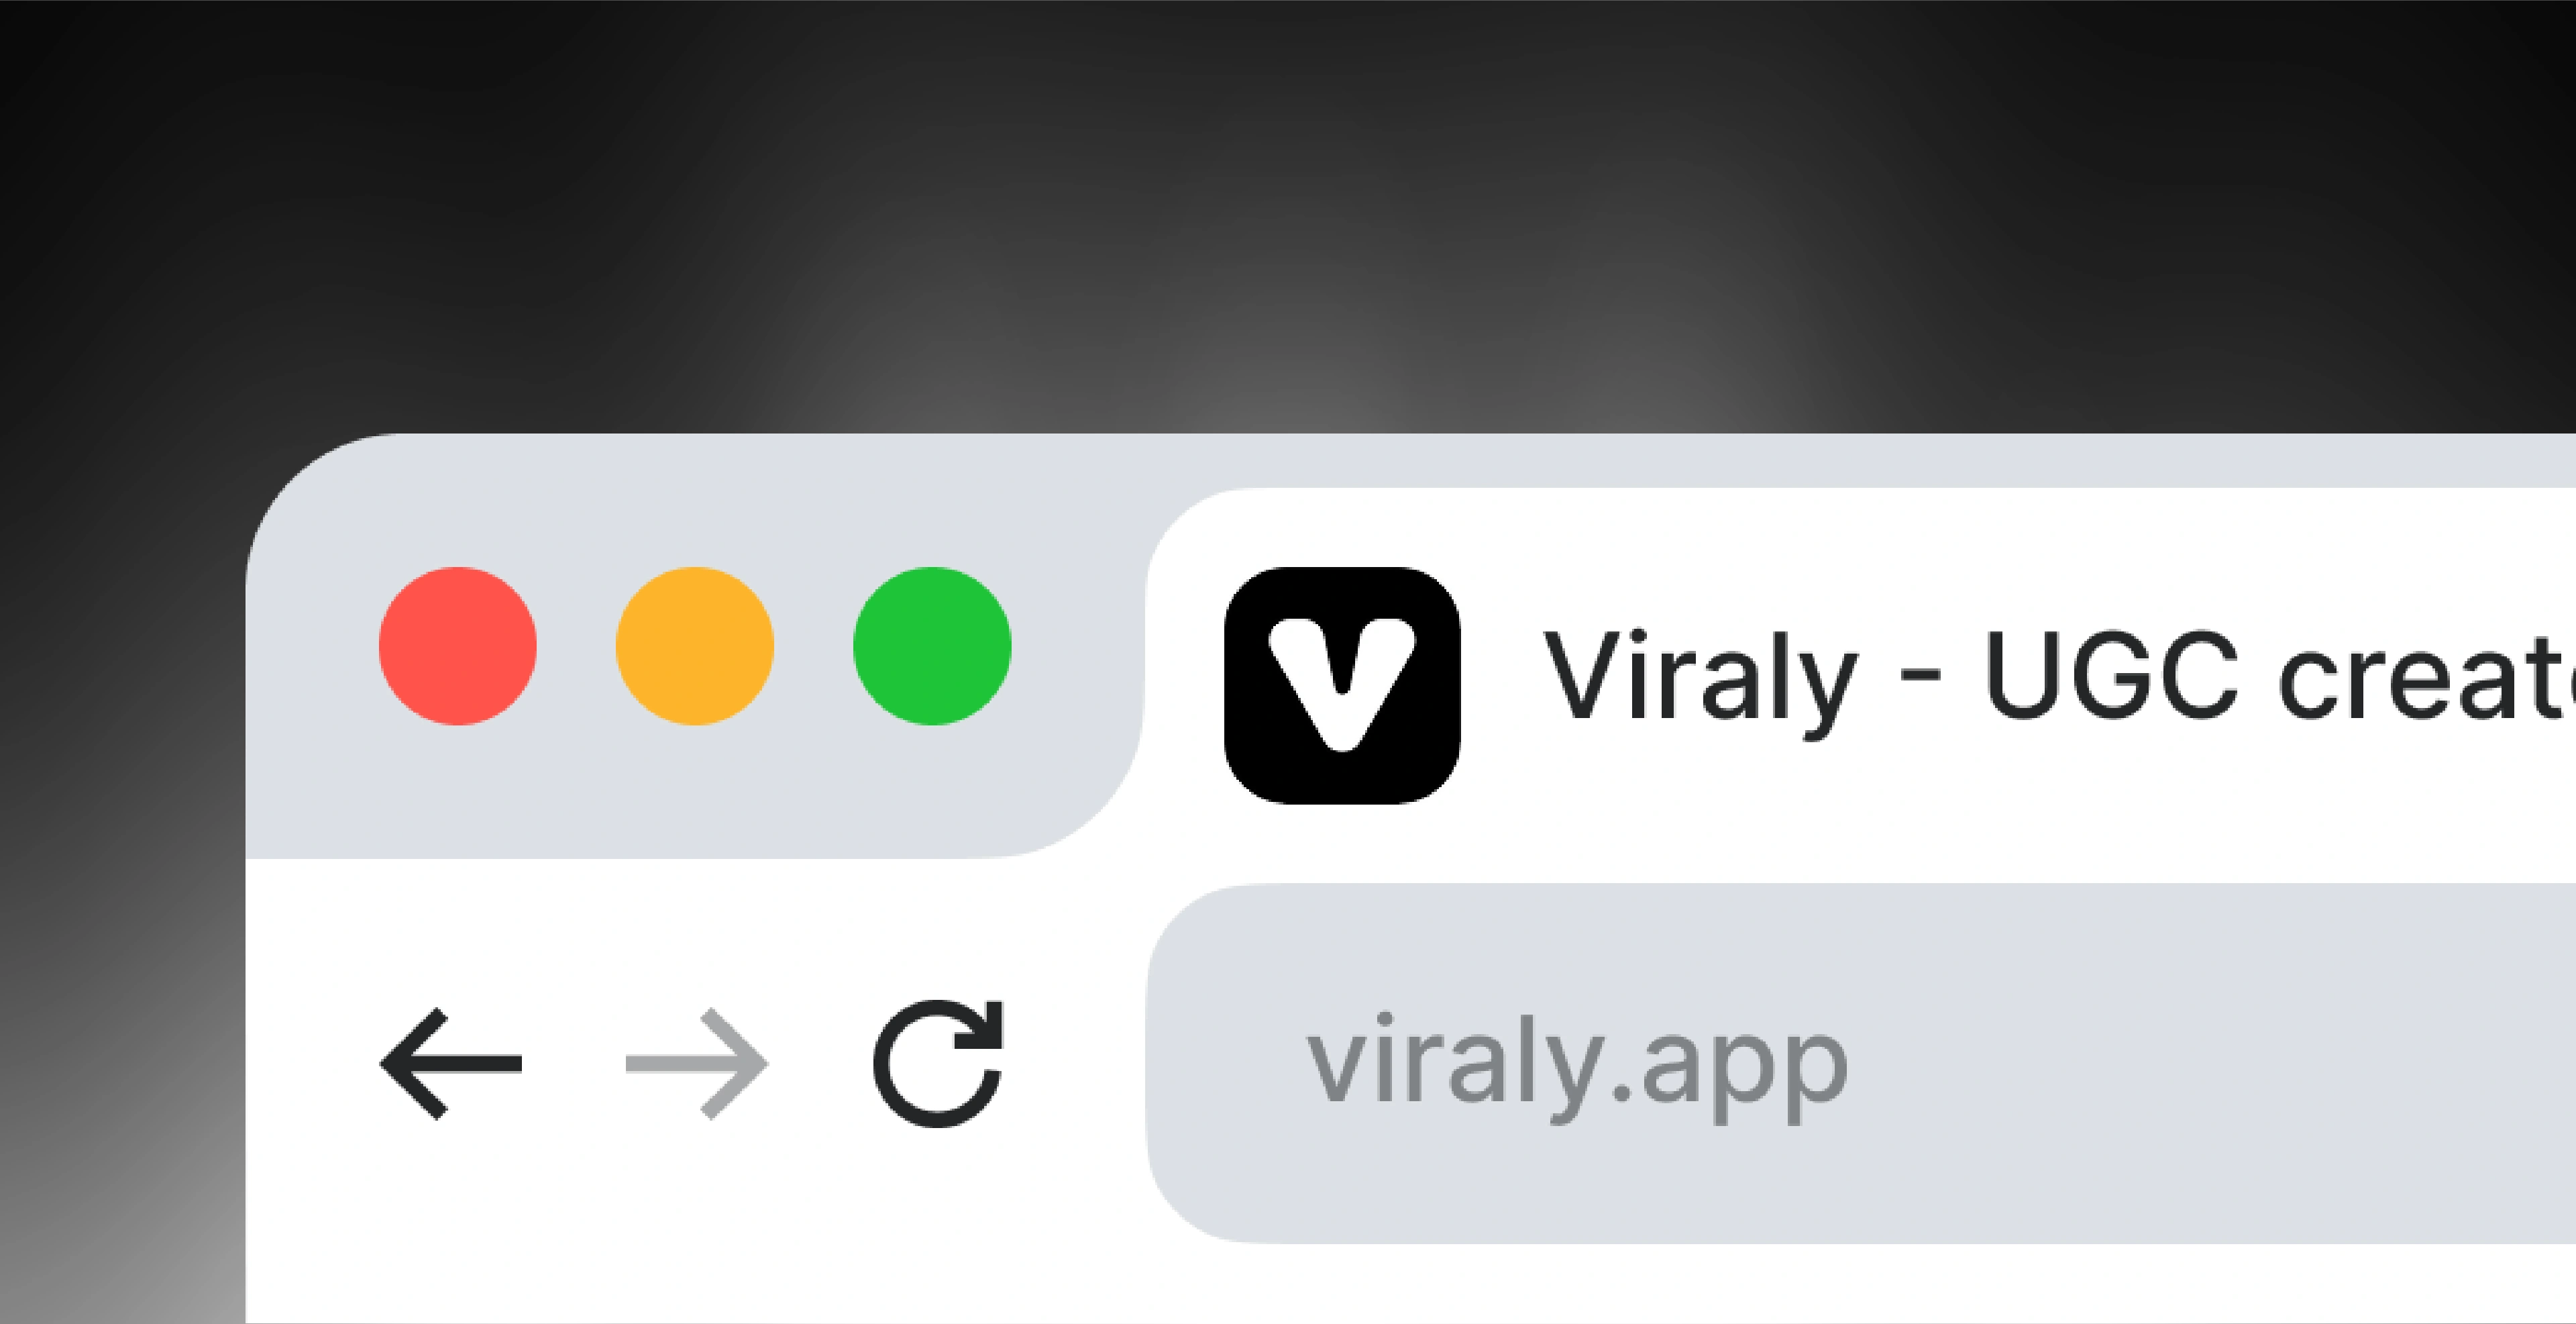Select the Viraly - UGC creator tab
Screen dimensions: 2576x1324
pyautogui.click(x=1860, y=673)
